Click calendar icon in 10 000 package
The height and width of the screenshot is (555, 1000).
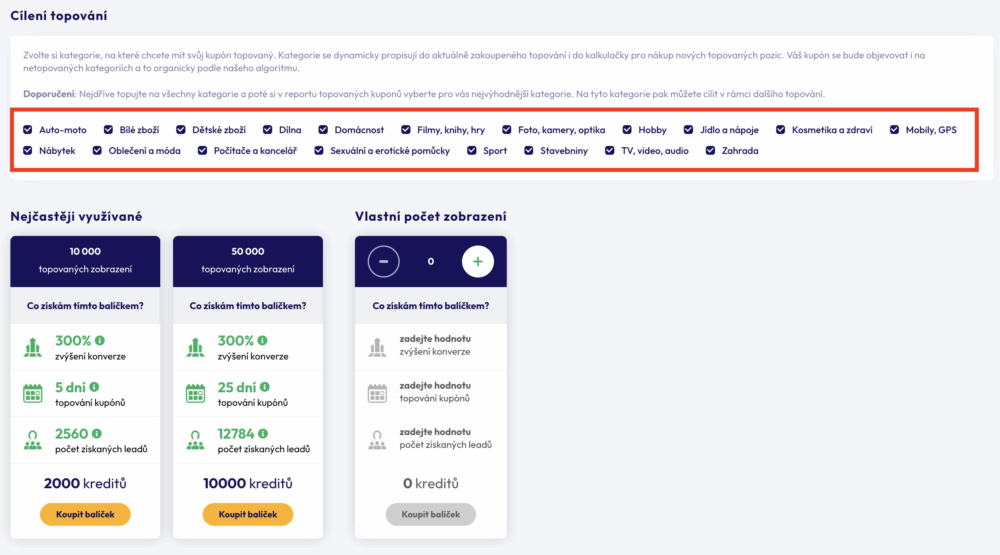pyautogui.click(x=33, y=393)
